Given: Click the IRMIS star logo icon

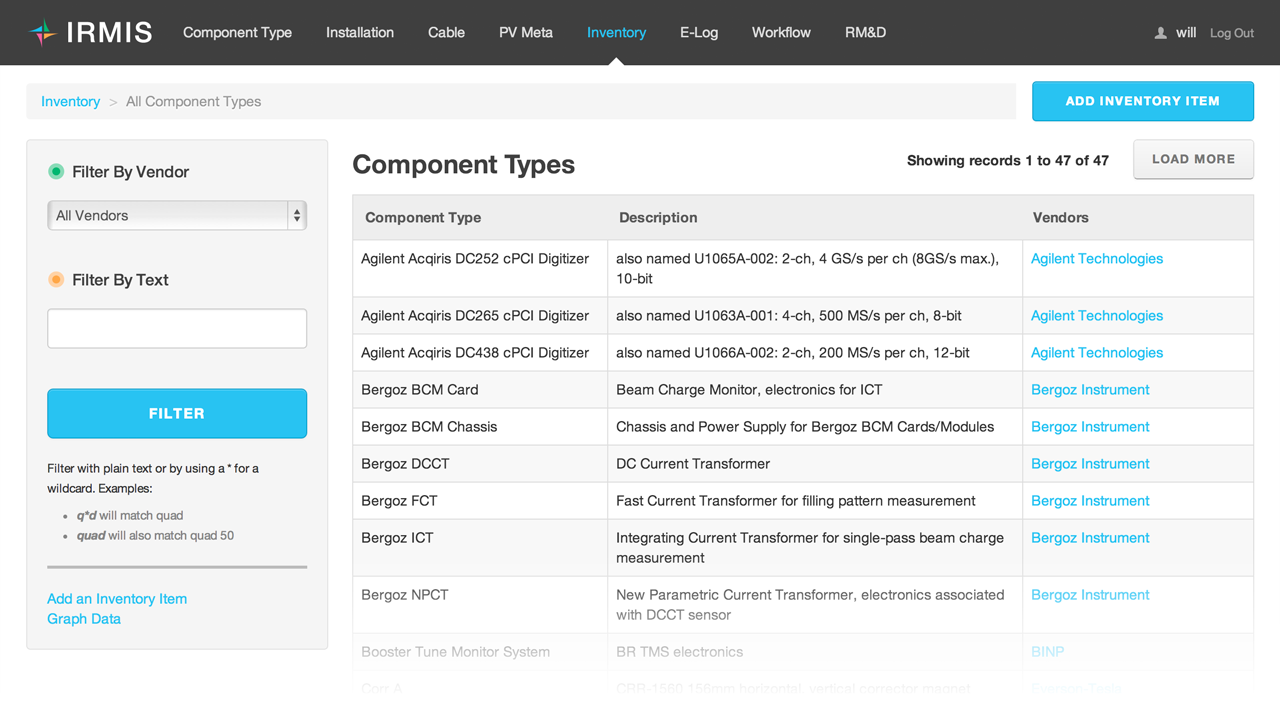Looking at the screenshot, I should (x=42, y=33).
